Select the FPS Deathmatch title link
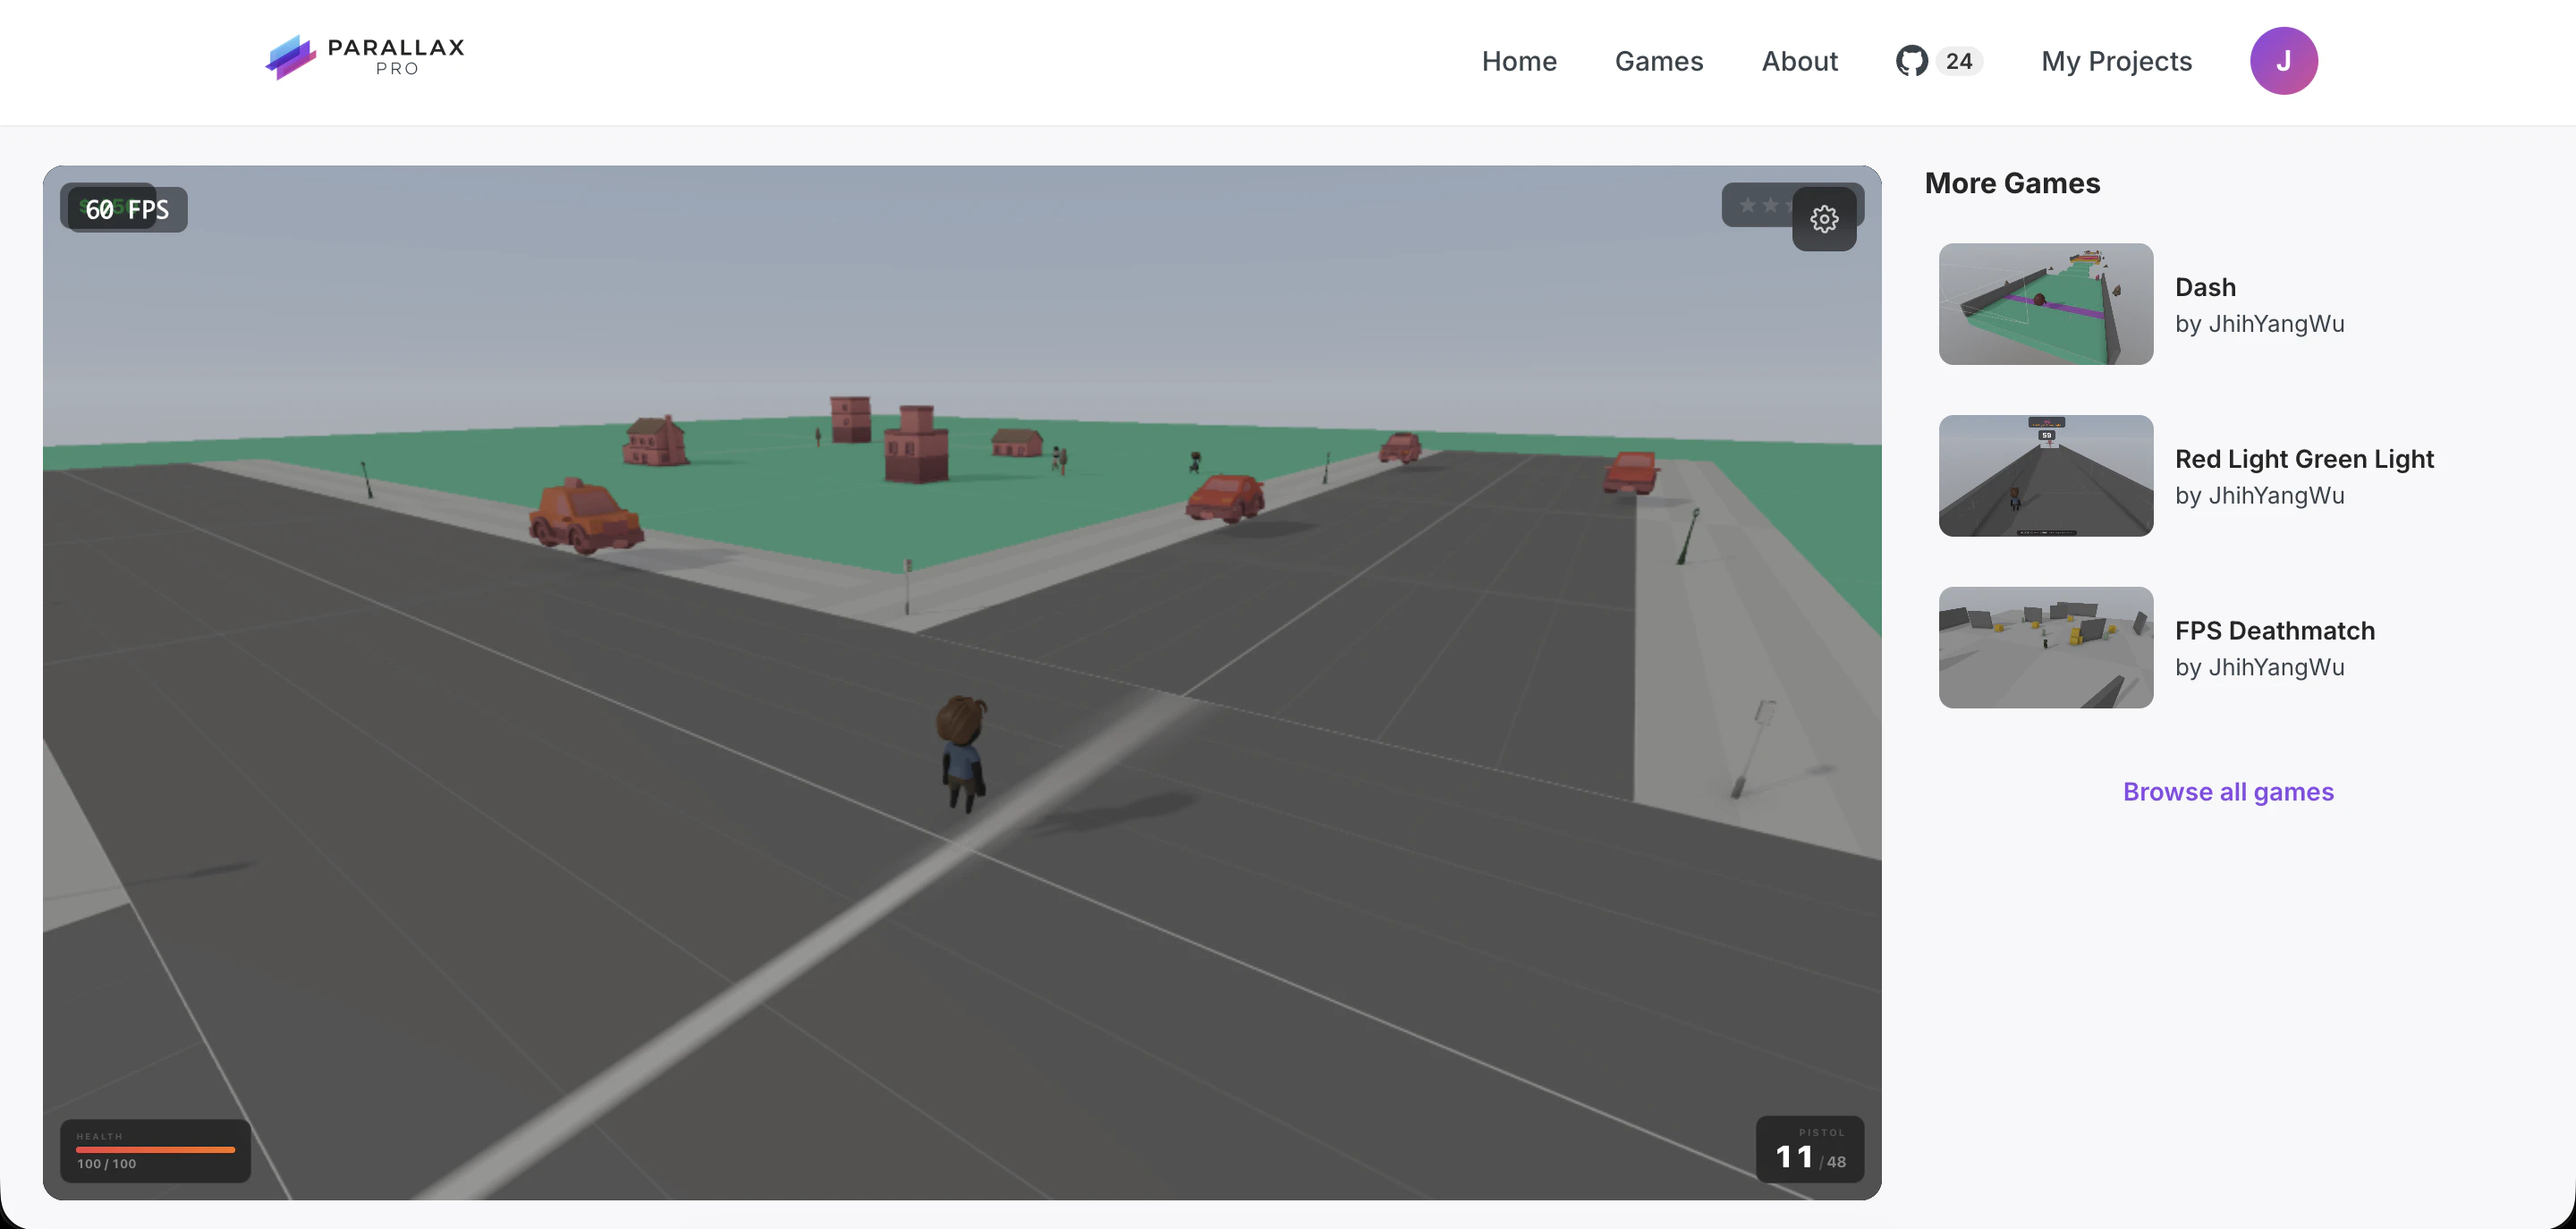Screen dimensions: 2576x1229 pyautogui.click(x=2275, y=630)
